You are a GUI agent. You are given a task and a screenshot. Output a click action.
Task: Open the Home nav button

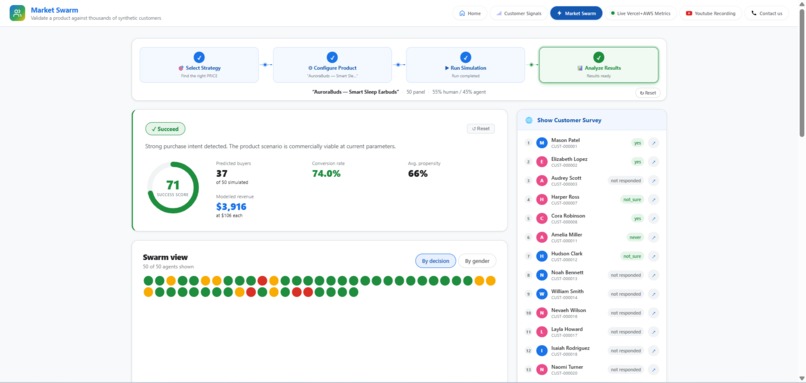tap(470, 13)
